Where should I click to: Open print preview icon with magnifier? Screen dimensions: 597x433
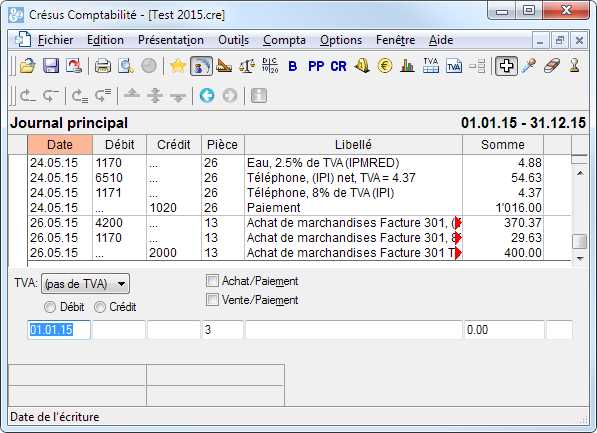pos(126,66)
